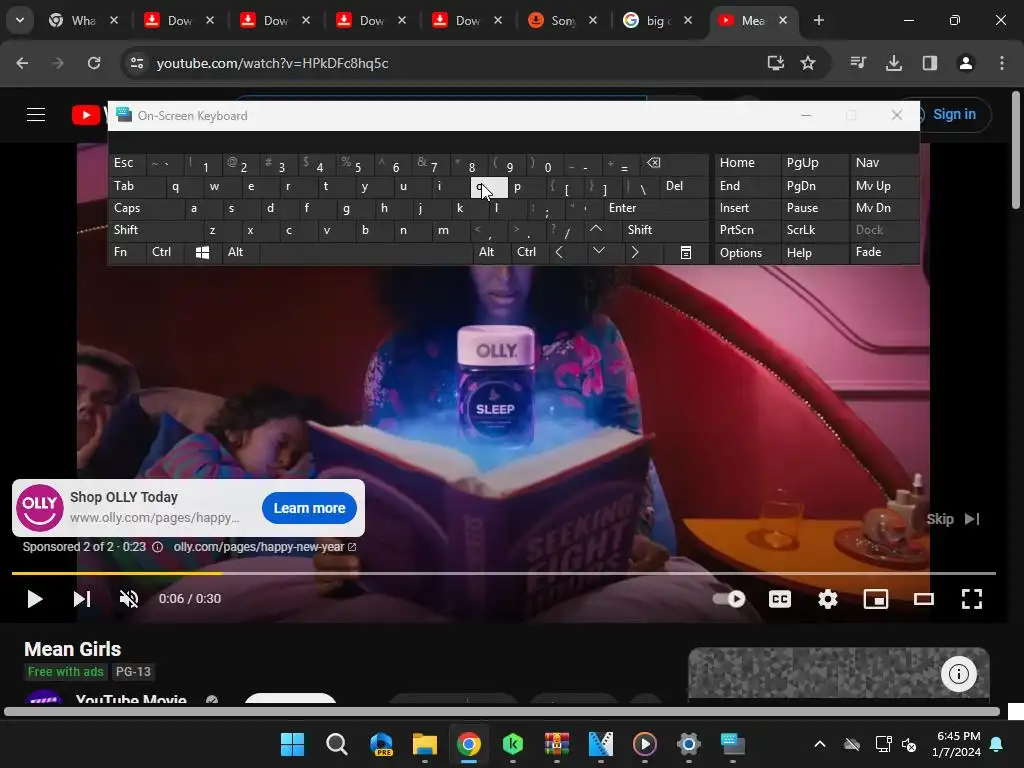Click the OLLY advertiser logo
1024x768 pixels.
coord(39,507)
